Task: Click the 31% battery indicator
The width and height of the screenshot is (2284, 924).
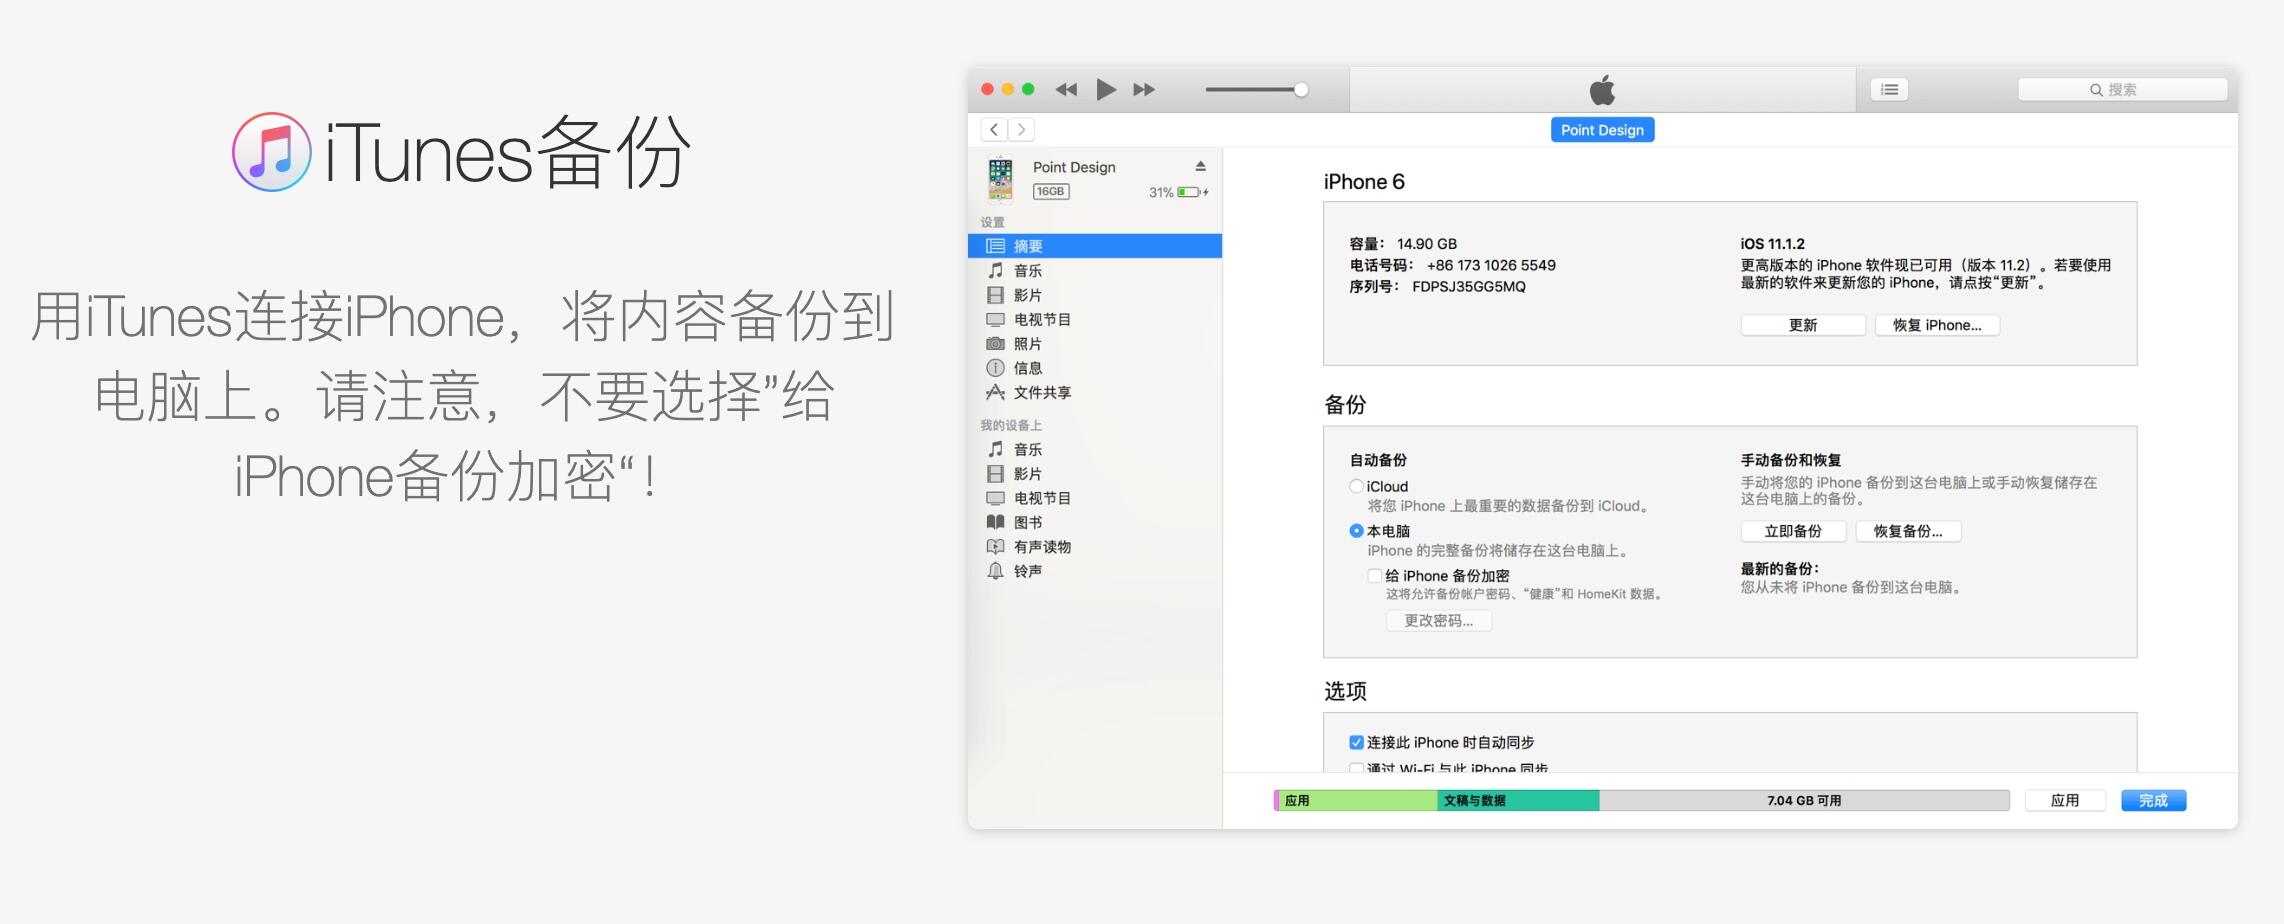Action: pyautogui.click(x=1178, y=192)
